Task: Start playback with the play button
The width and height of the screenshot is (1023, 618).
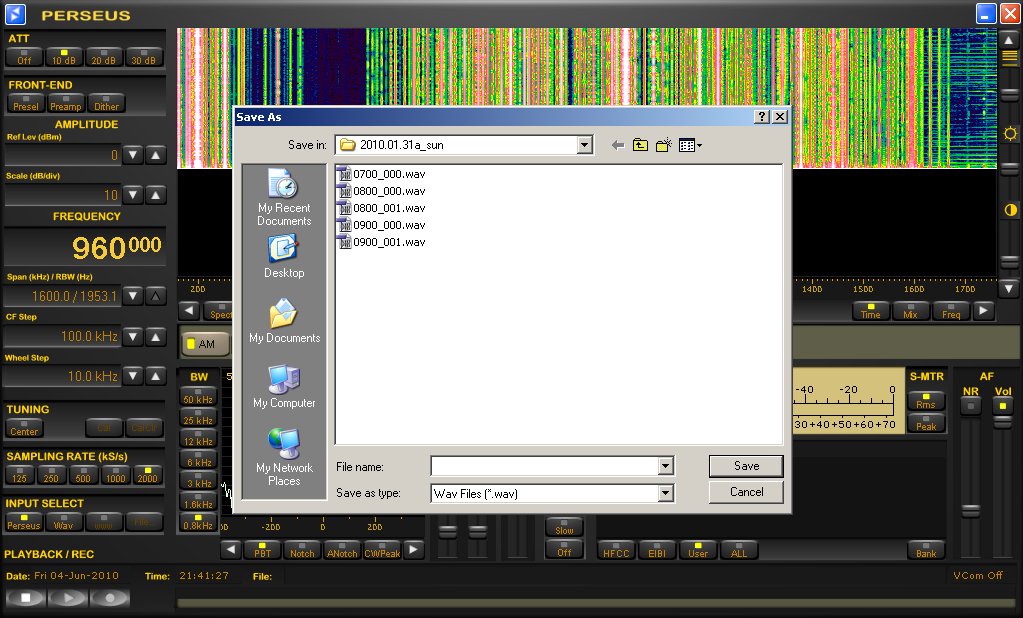Action: tap(68, 597)
